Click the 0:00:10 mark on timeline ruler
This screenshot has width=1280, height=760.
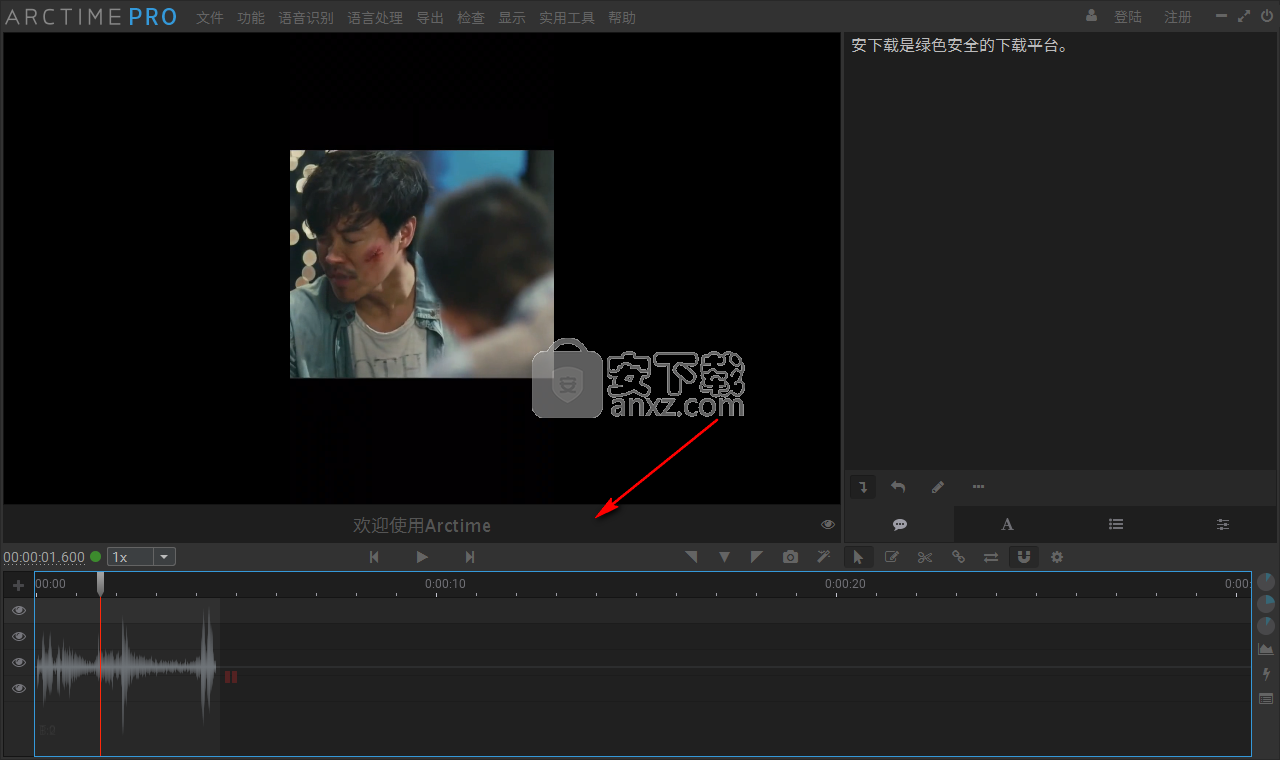tap(445, 584)
